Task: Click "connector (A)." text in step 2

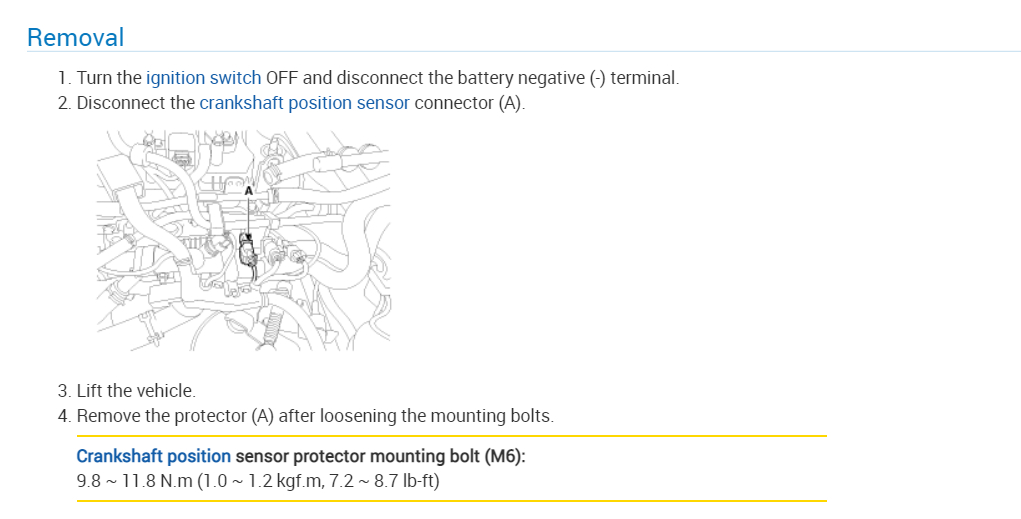Action: coord(469,103)
